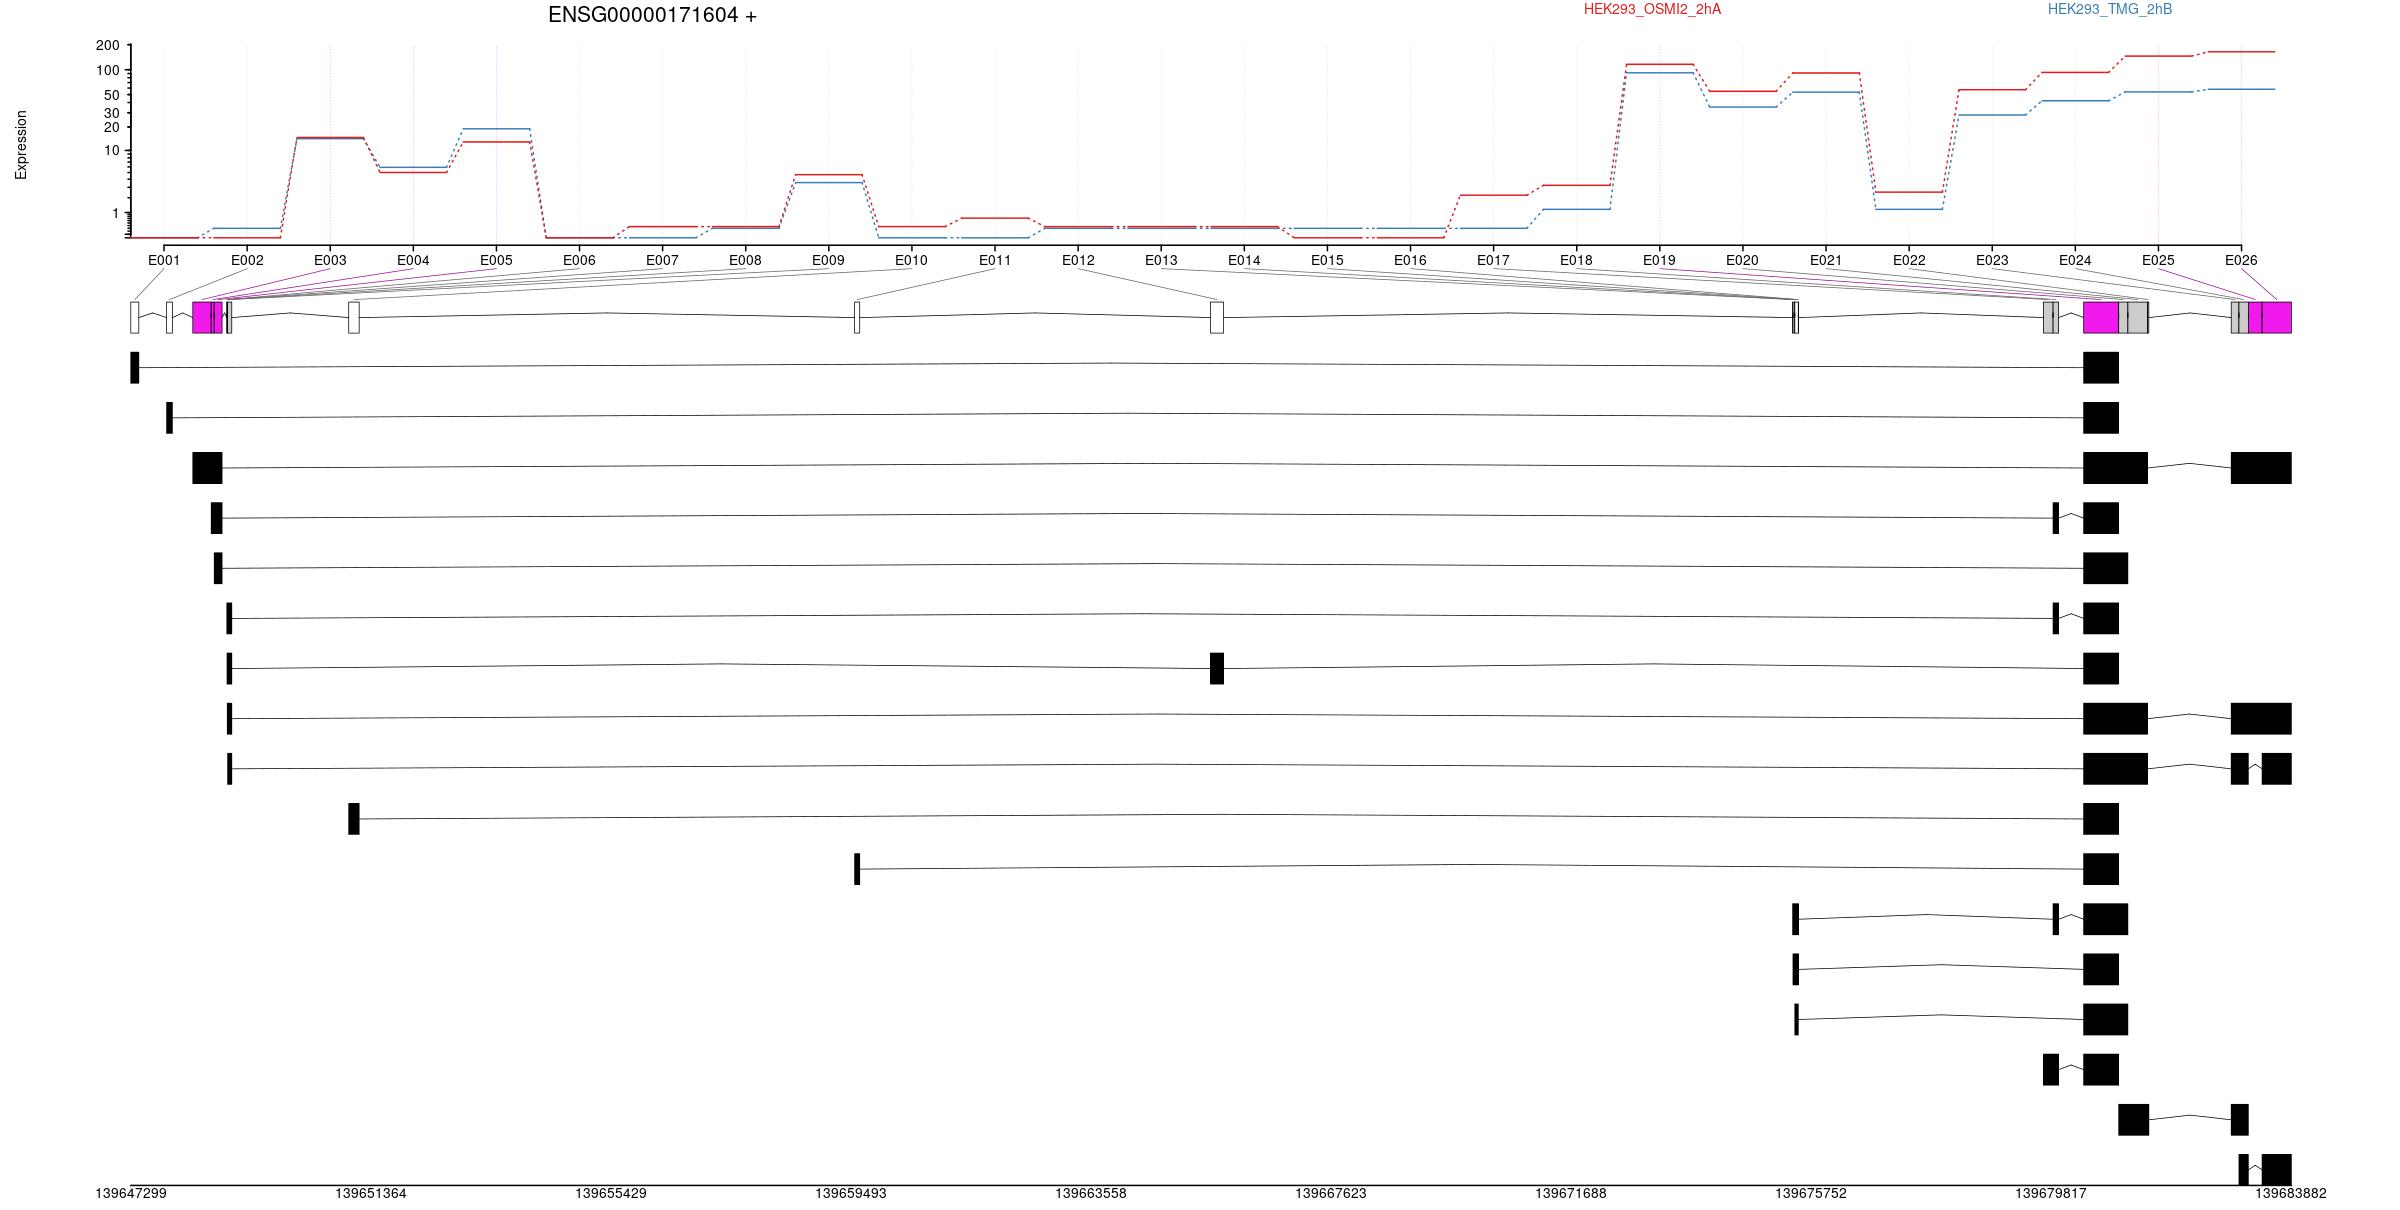This screenshot has width=2400, height=1210.
Task: Click genomic coordinate 139679817
Action: (x=2051, y=1194)
